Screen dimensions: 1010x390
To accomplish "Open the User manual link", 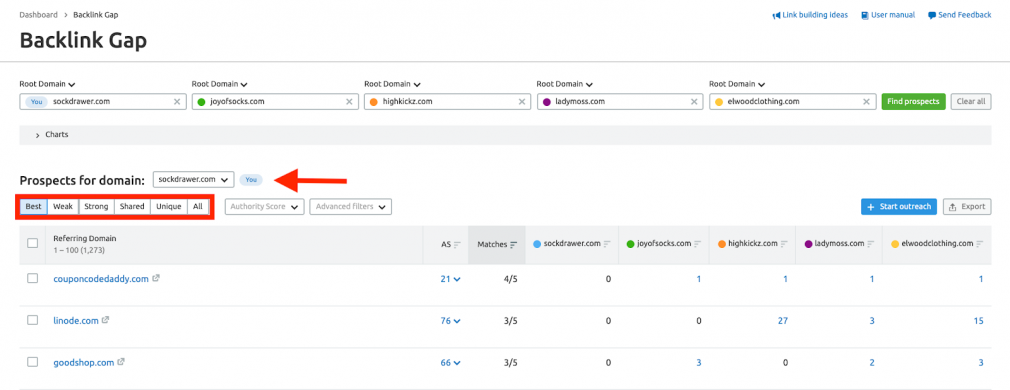I will 888,15.
